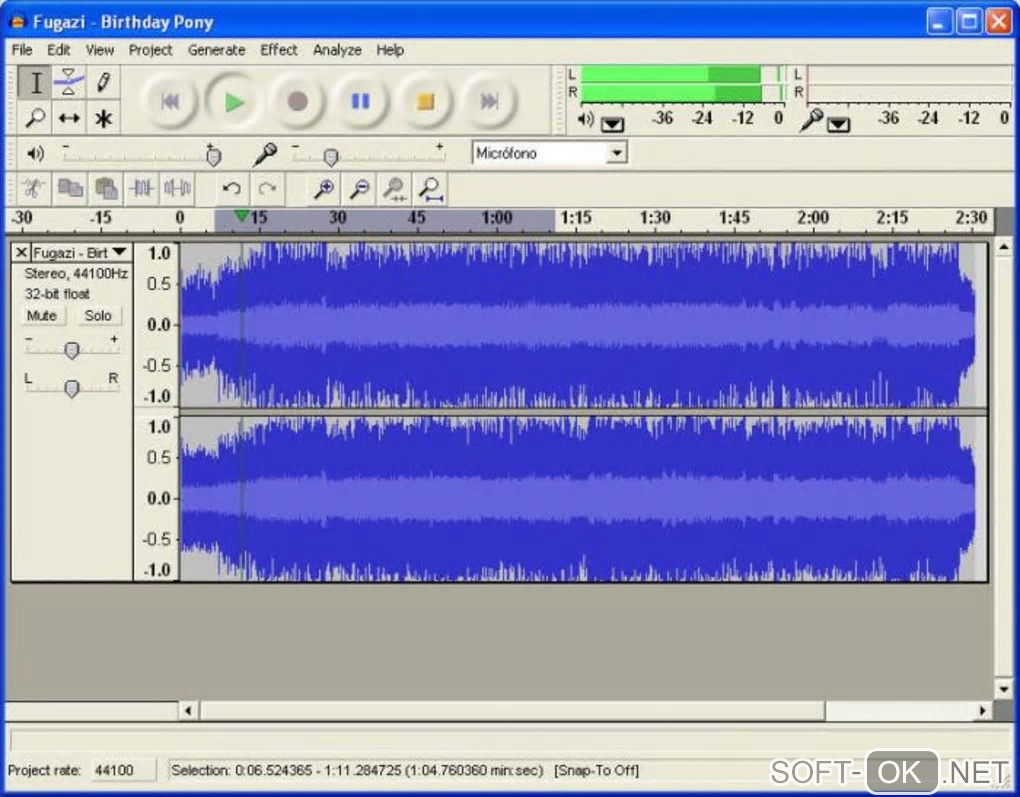Expand the output meter dropdown arrow
Screen dimensions: 1020x797
coord(612,123)
